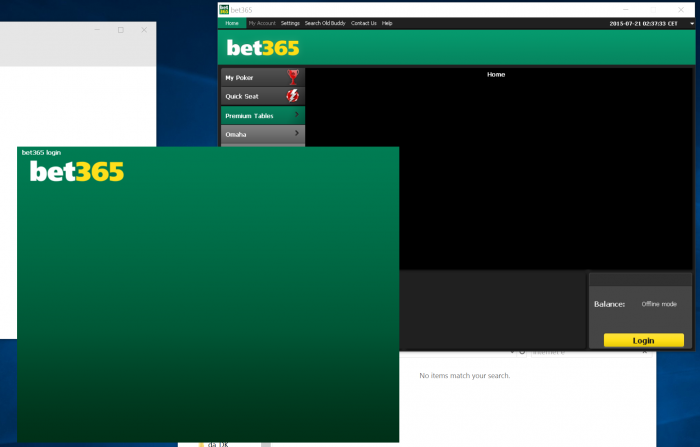Click the yellow Login button

pyautogui.click(x=643, y=340)
